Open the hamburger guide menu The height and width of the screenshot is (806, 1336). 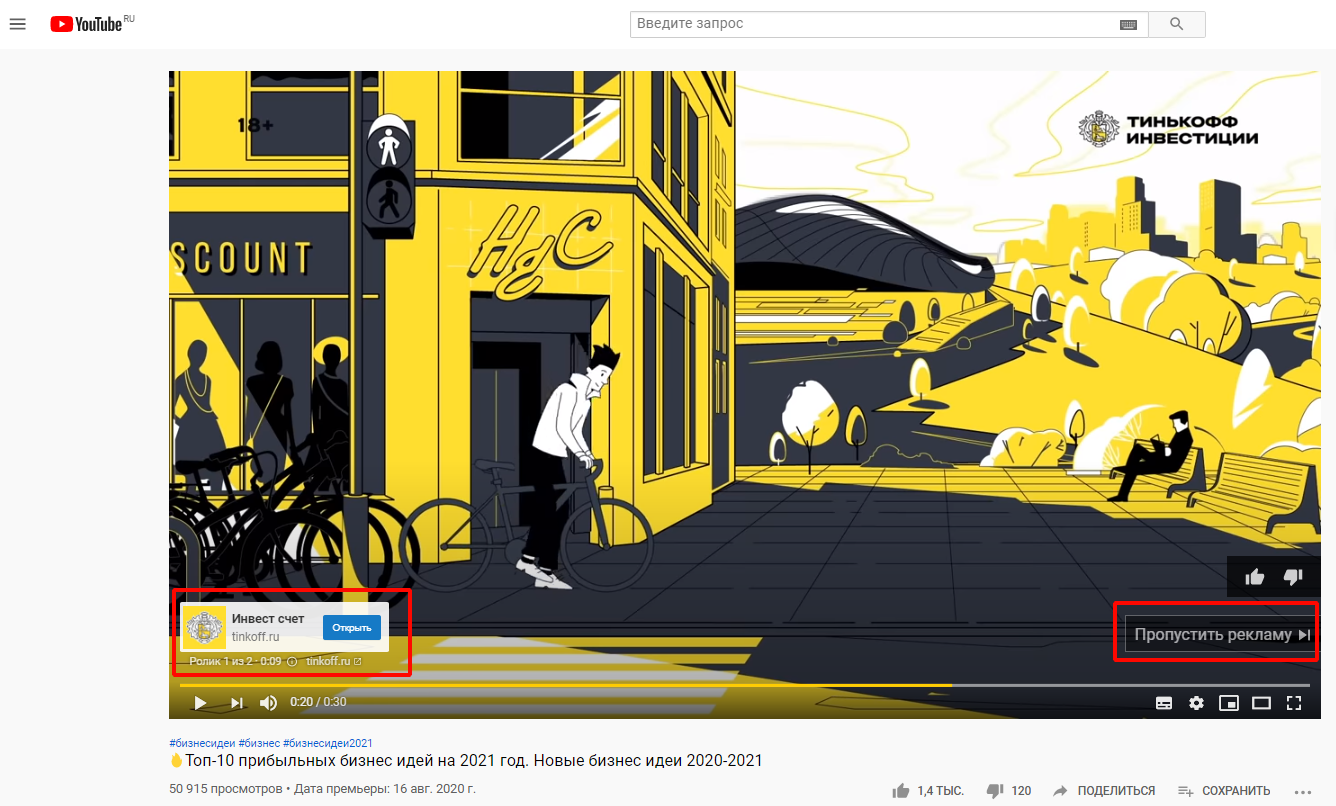[17, 23]
